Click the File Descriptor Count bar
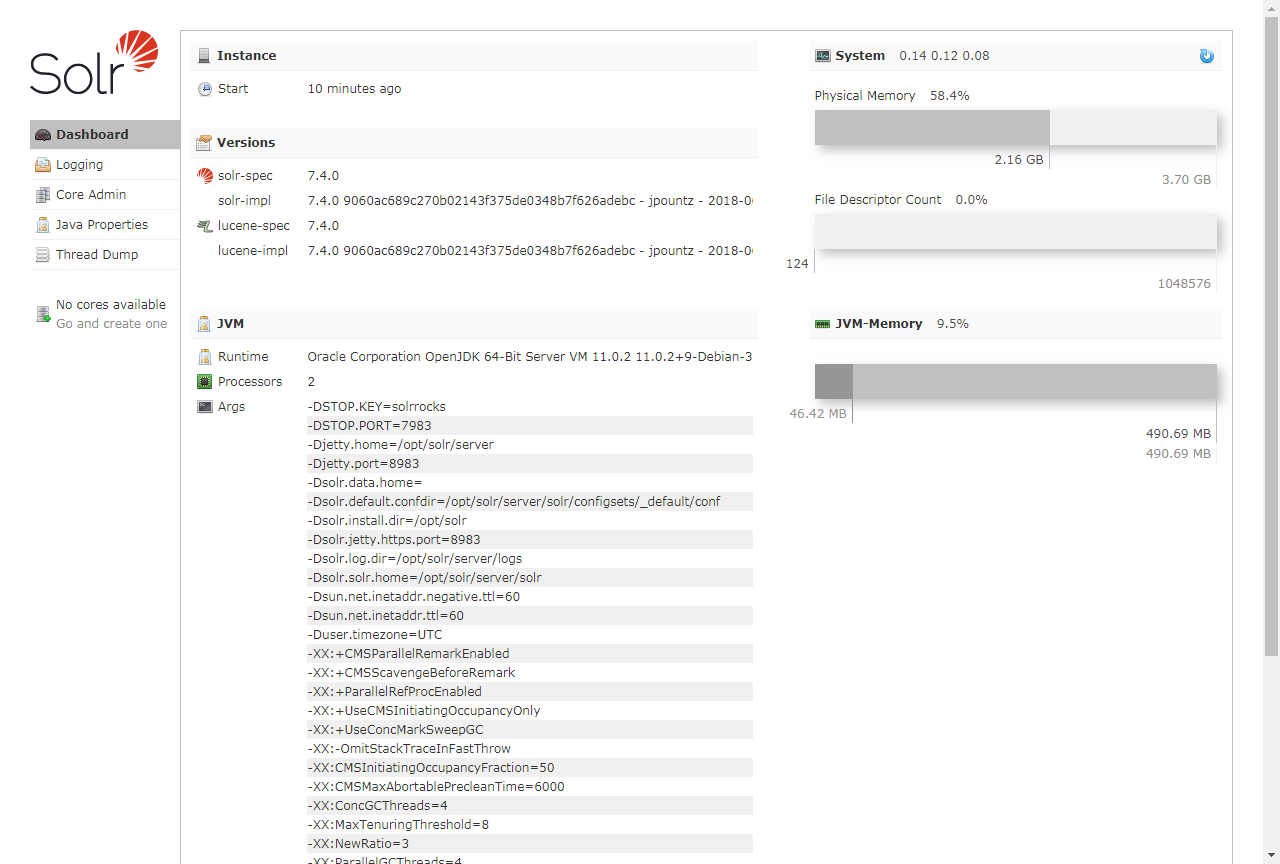This screenshot has height=864, width=1280. [1015, 231]
